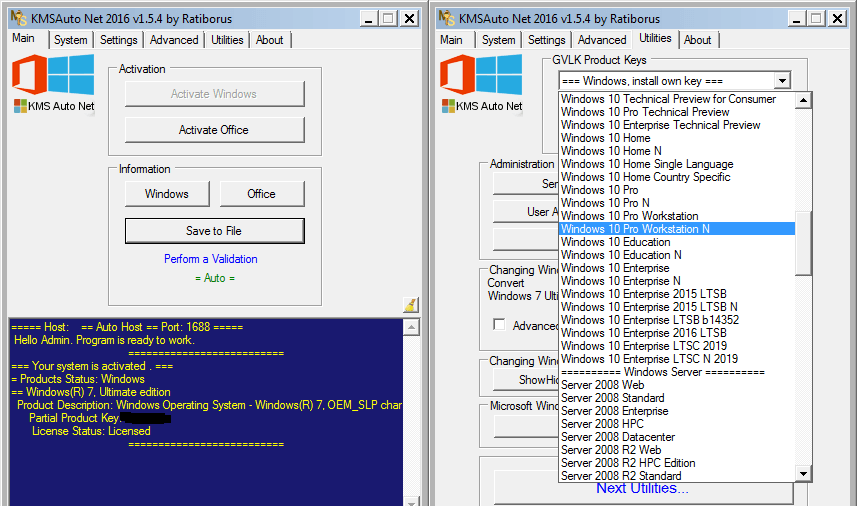Image resolution: width=857 pixels, height=506 pixels.
Task: Open the System tab in the left window
Action: pos(71,40)
